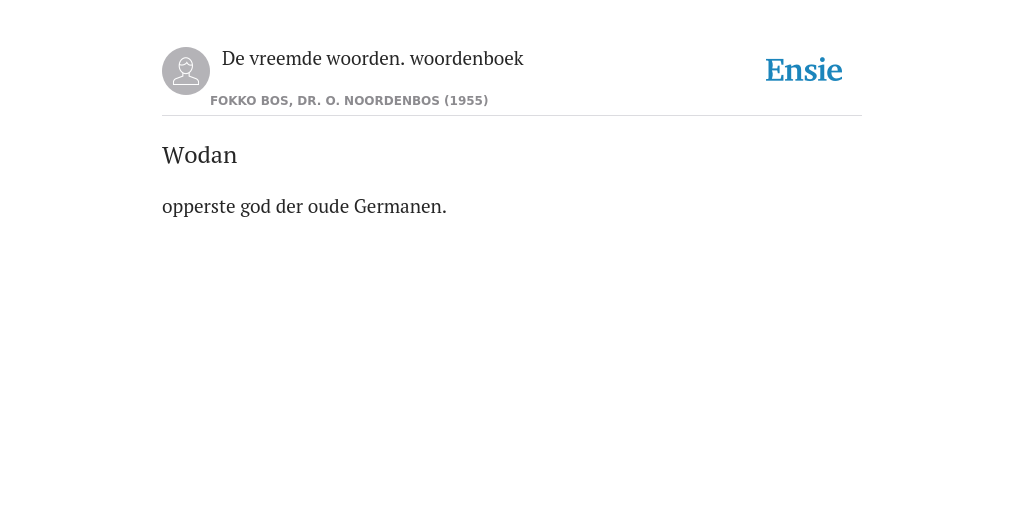Click the person silhouette inside the avatar

(185, 71)
